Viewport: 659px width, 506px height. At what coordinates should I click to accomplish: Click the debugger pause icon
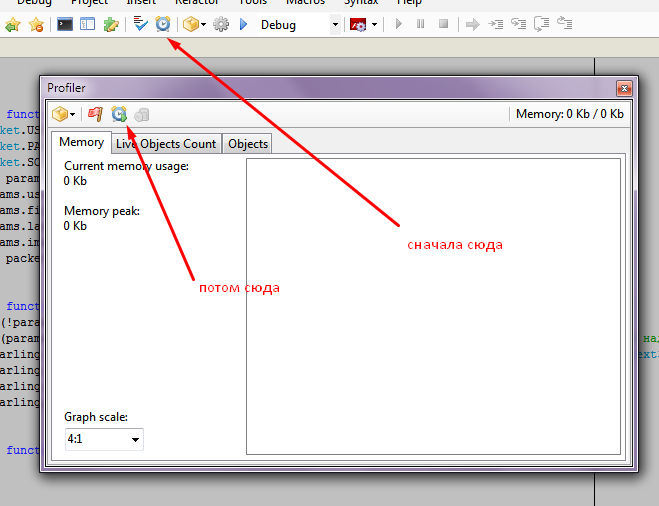[420, 24]
